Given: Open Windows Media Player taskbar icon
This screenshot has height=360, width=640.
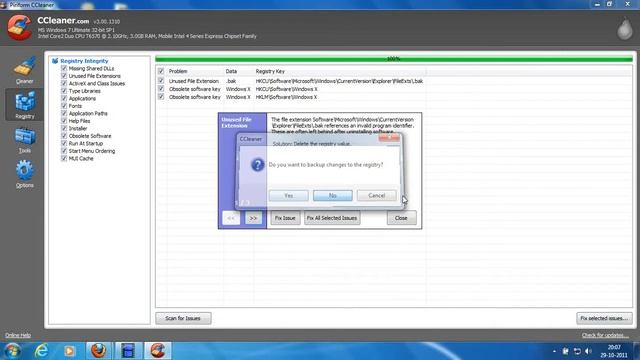Looking at the screenshot, I should click(69, 351).
